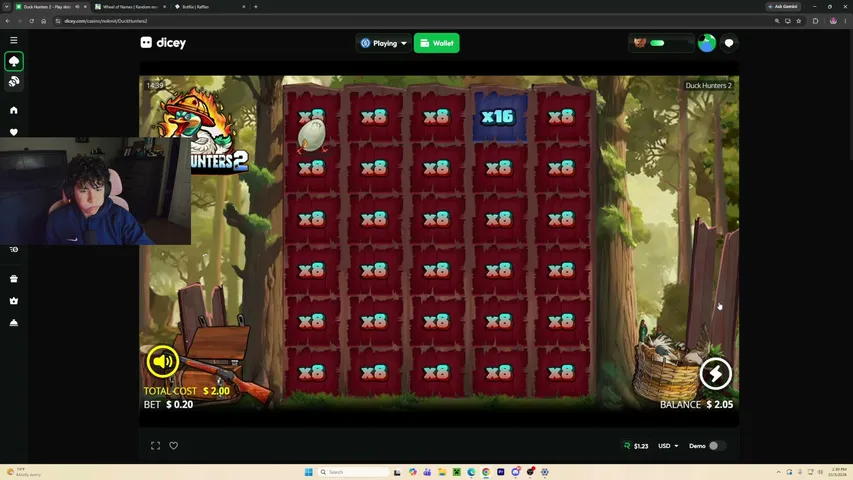The width and height of the screenshot is (853, 480).
Task: Mute the Duck Hunters 2 tab audio icon
Action: coord(77,7)
